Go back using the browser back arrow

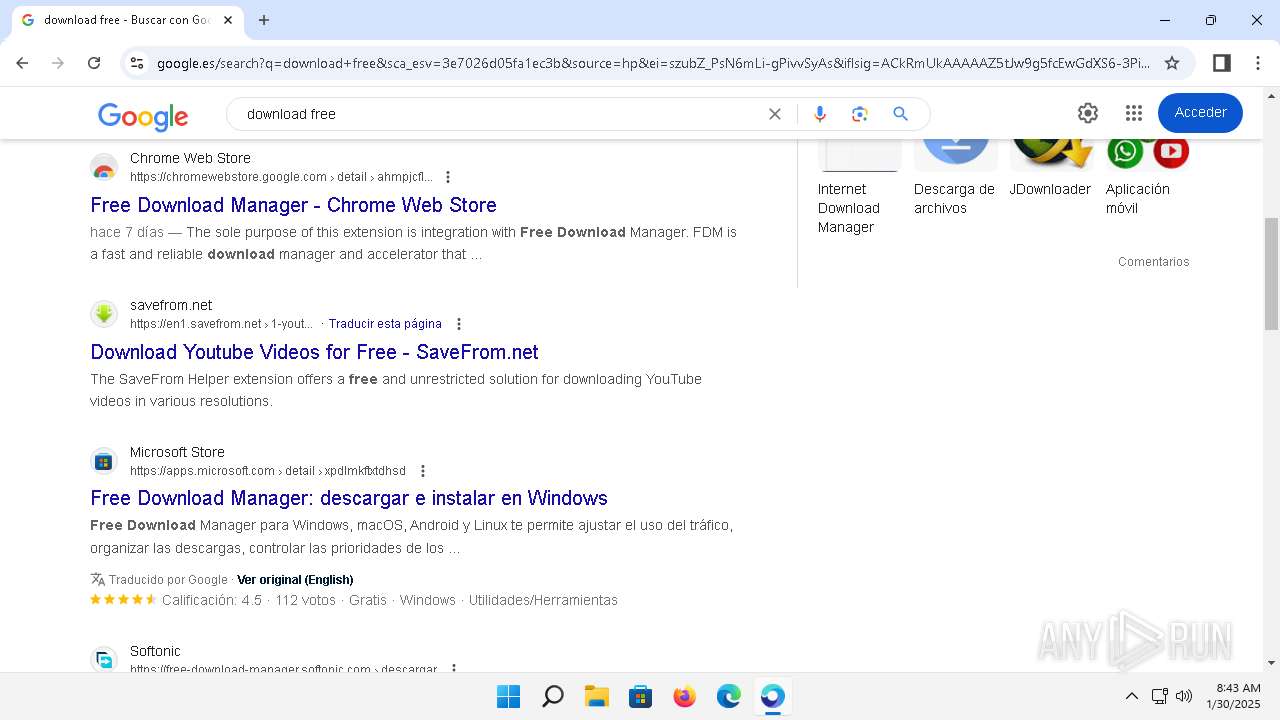click(x=22, y=63)
